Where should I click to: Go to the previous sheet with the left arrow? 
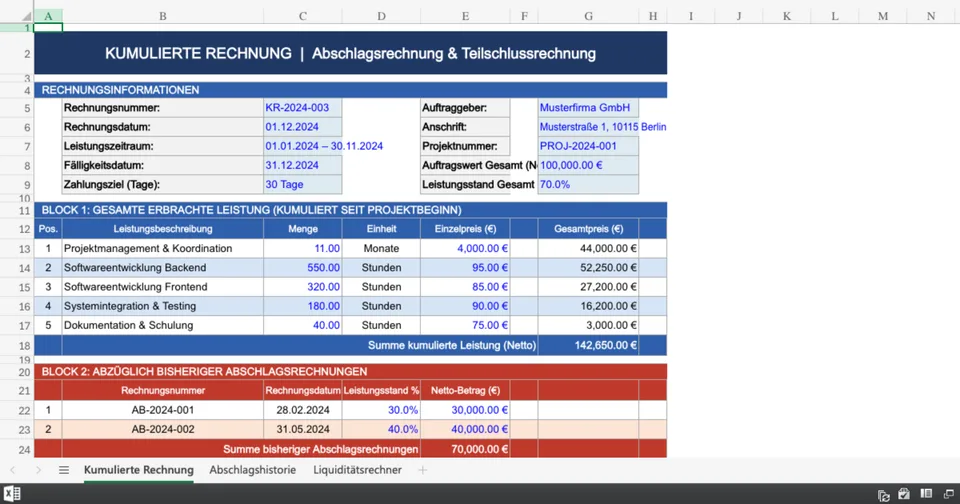13,470
